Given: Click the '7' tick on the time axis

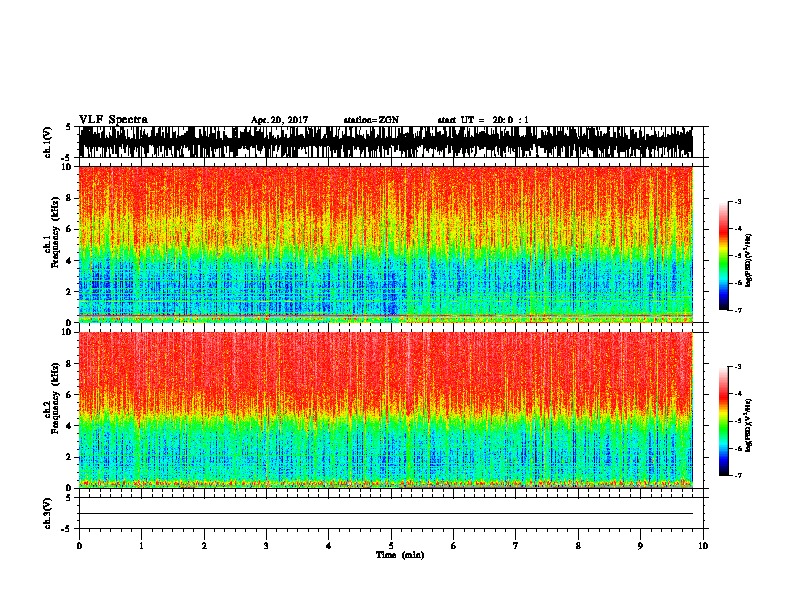Looking at the screenshot, I should click(516, 546).
